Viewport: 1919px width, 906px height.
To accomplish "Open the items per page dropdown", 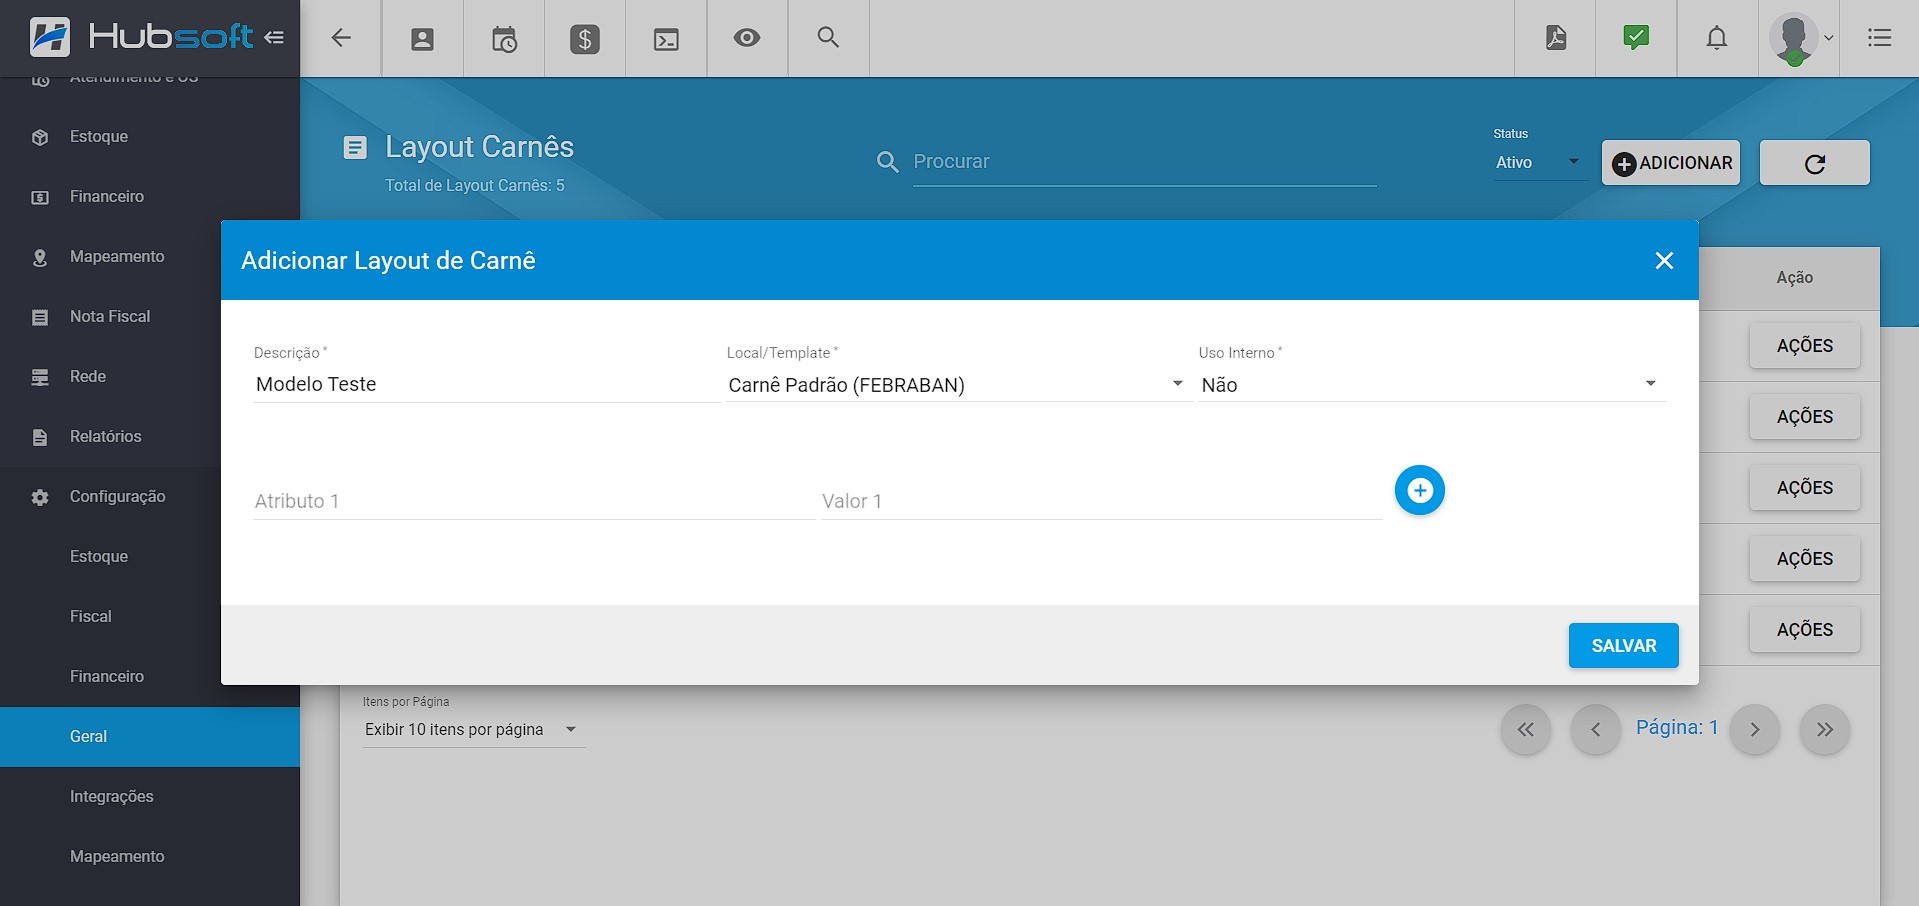I will 472,729.
